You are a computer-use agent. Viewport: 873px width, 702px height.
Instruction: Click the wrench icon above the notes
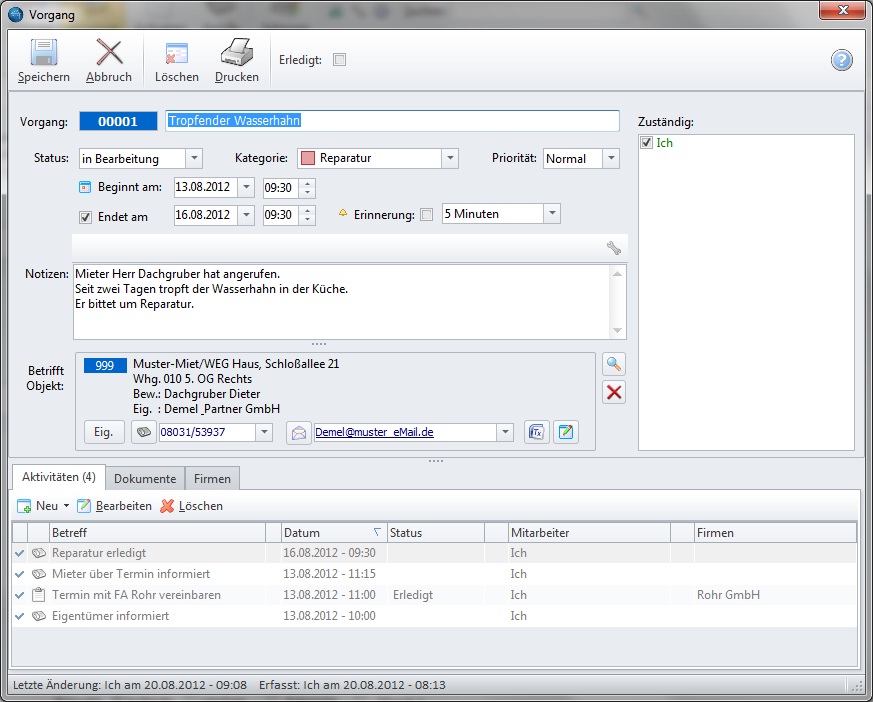[614, 248]
